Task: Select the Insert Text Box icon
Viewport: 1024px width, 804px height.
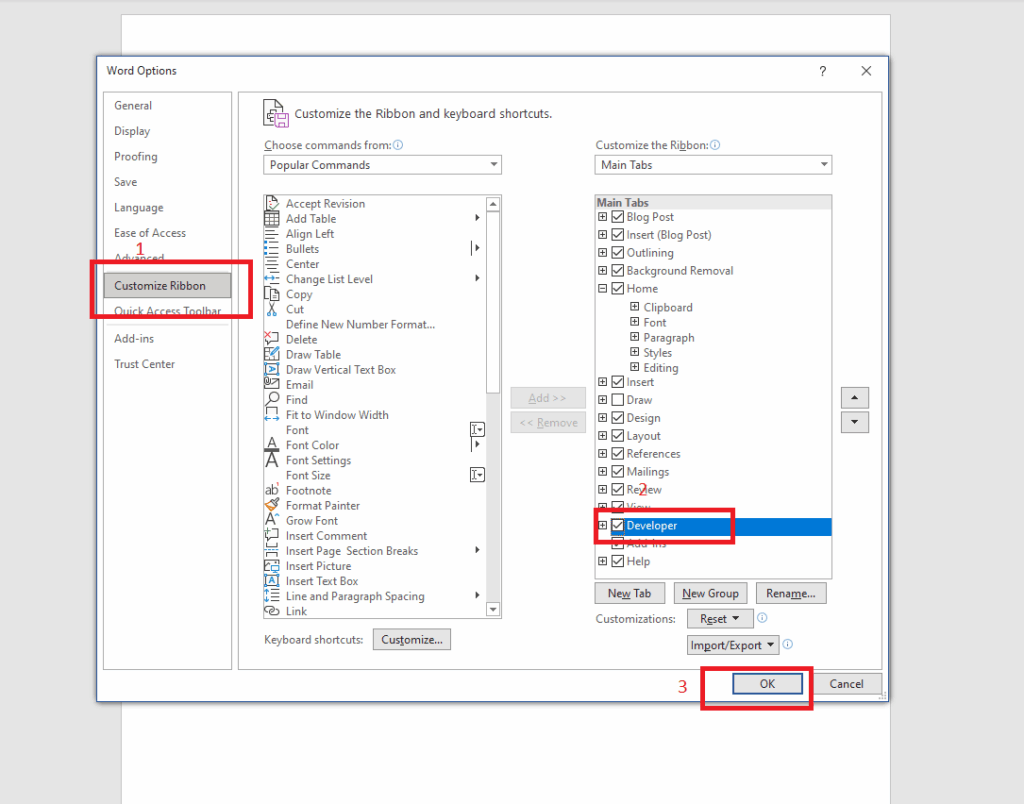Action: [x=272, y=581]
